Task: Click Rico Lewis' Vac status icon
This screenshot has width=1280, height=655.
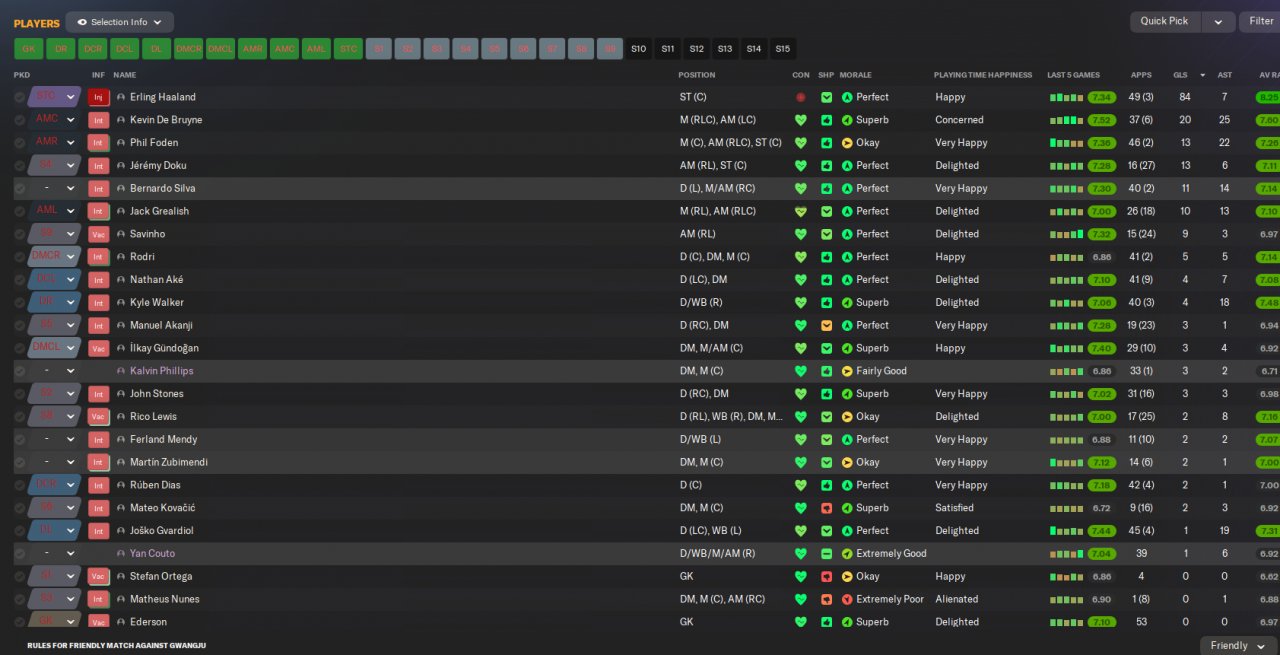Action: pyautogui.click(x=98, y=416)
